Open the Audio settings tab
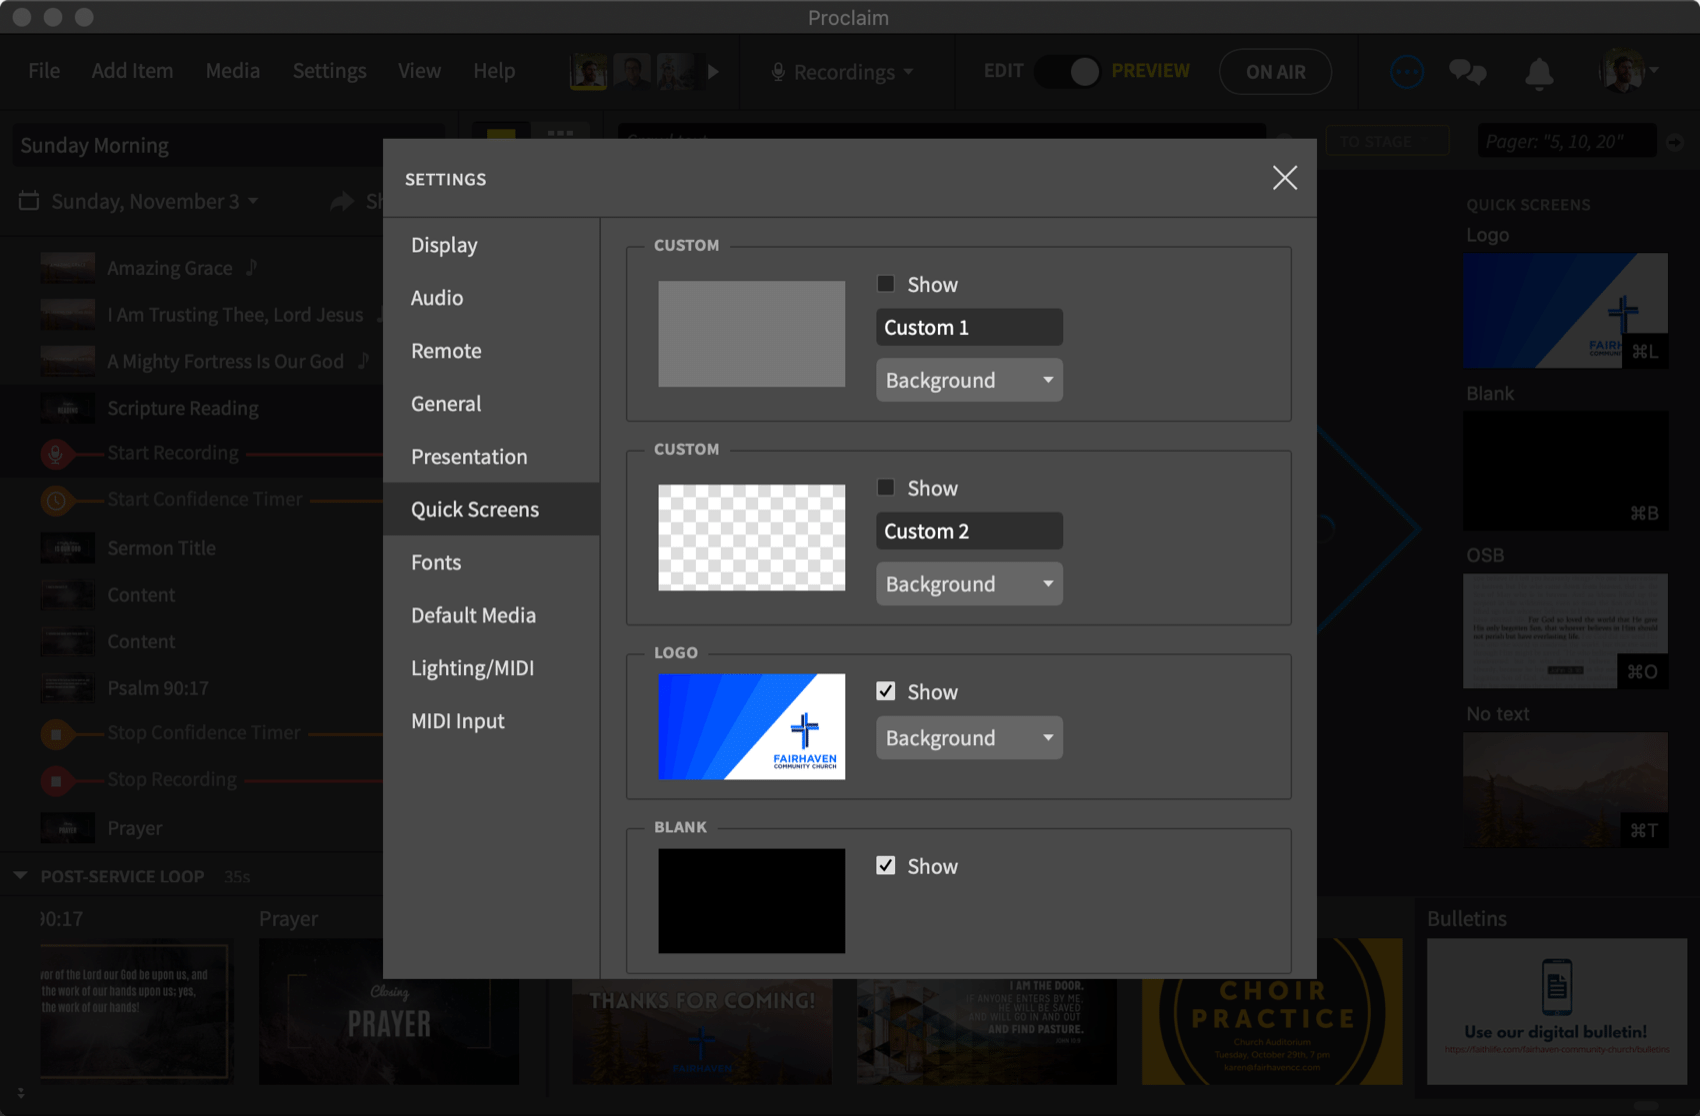The width and height of the screenshot is (1700, 1116). click(491, 298)
